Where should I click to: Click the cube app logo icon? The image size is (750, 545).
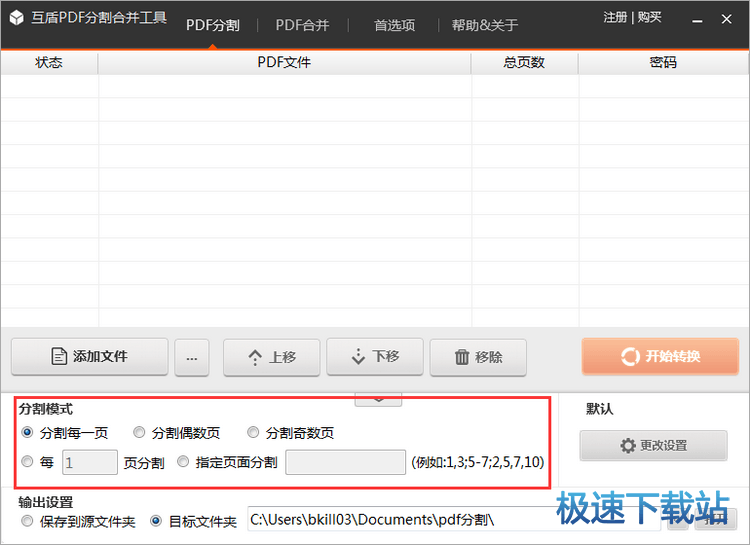pos(16,18)
